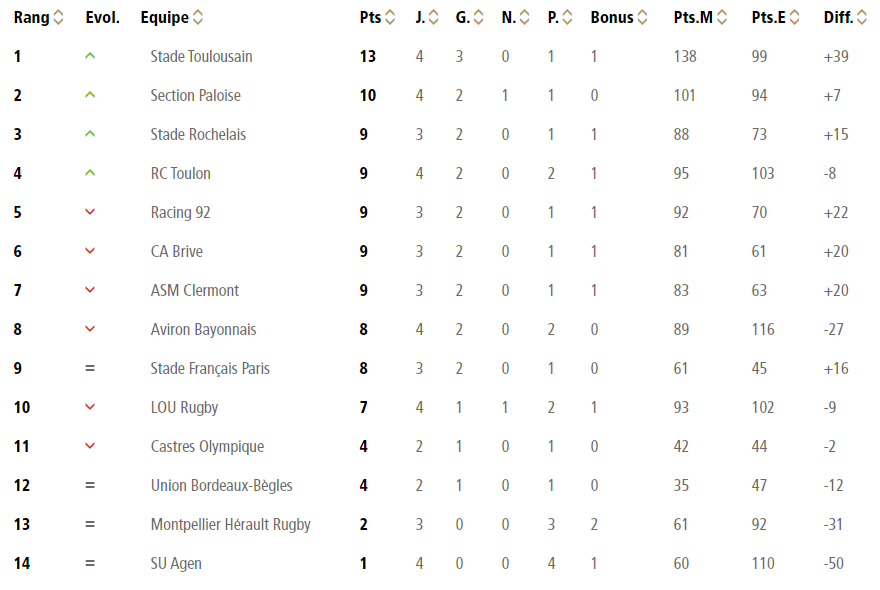Open Stade Toulousain team link
The height and width of the screenshot is (590, 880).
201,57
